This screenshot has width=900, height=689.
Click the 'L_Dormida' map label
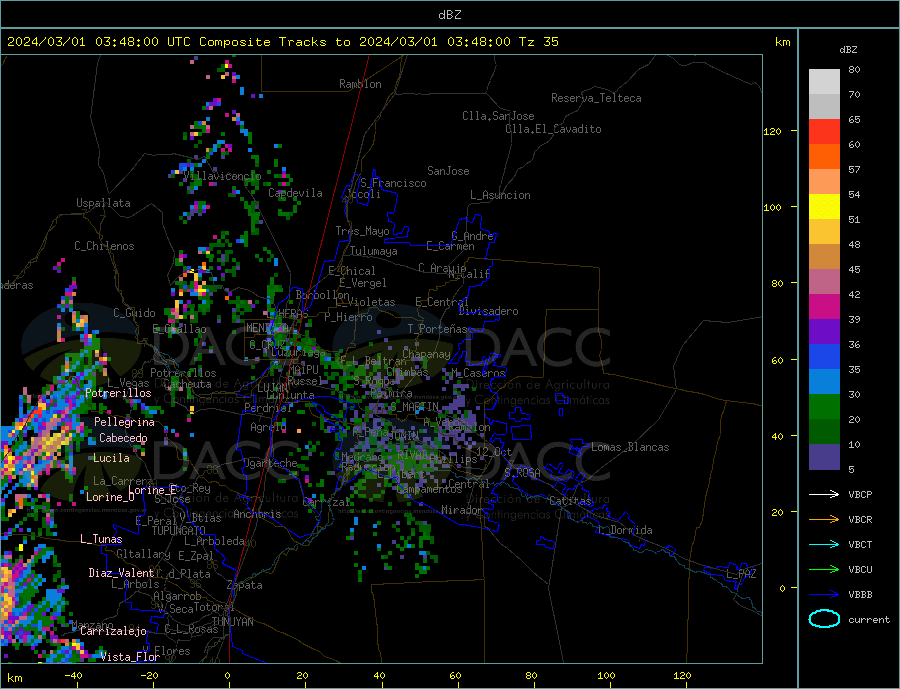click(x=626, y=530)
